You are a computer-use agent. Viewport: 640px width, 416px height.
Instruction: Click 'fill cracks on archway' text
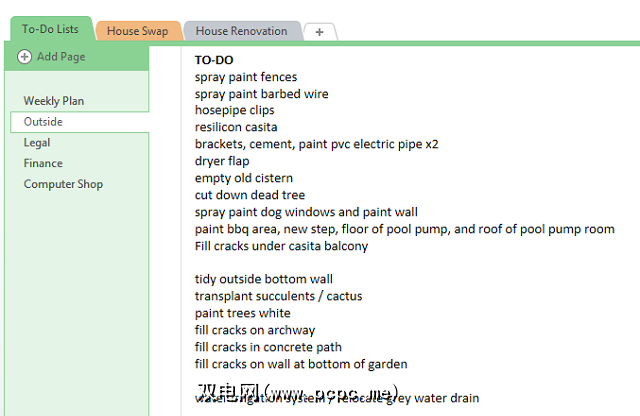255,330
